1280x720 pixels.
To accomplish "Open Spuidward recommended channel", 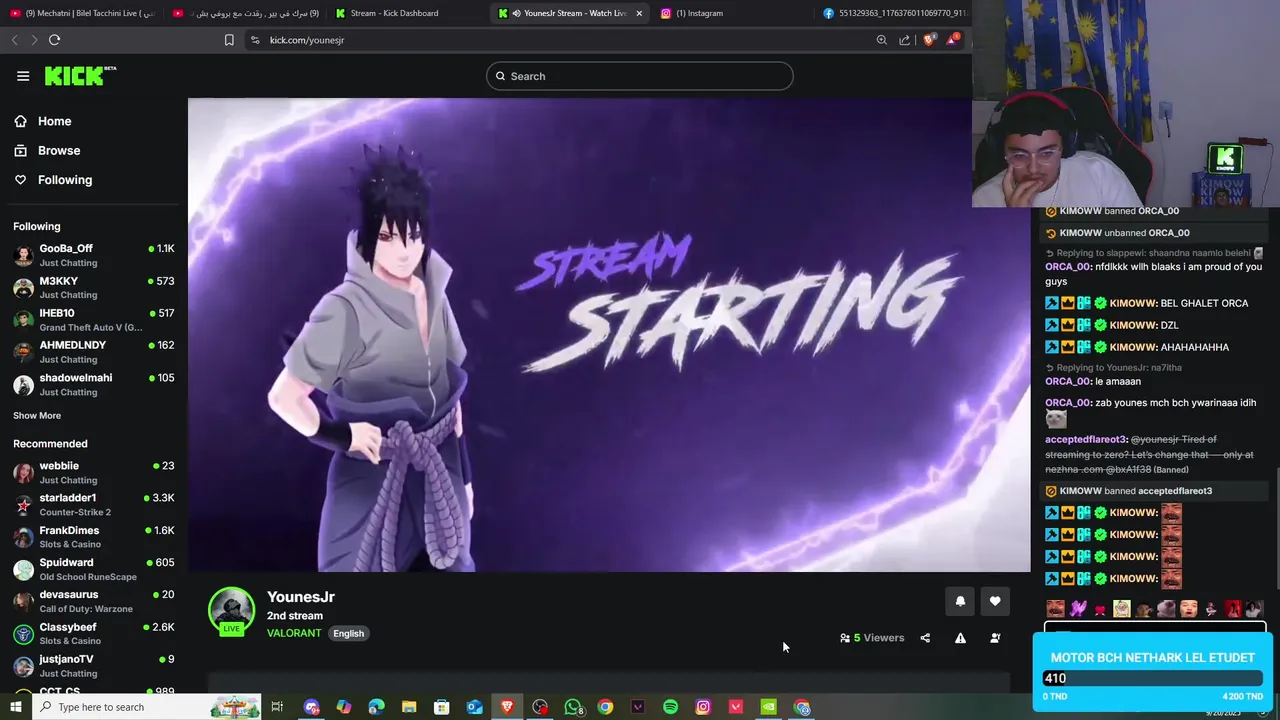I will pyautogui.click(x=94, y=569).
